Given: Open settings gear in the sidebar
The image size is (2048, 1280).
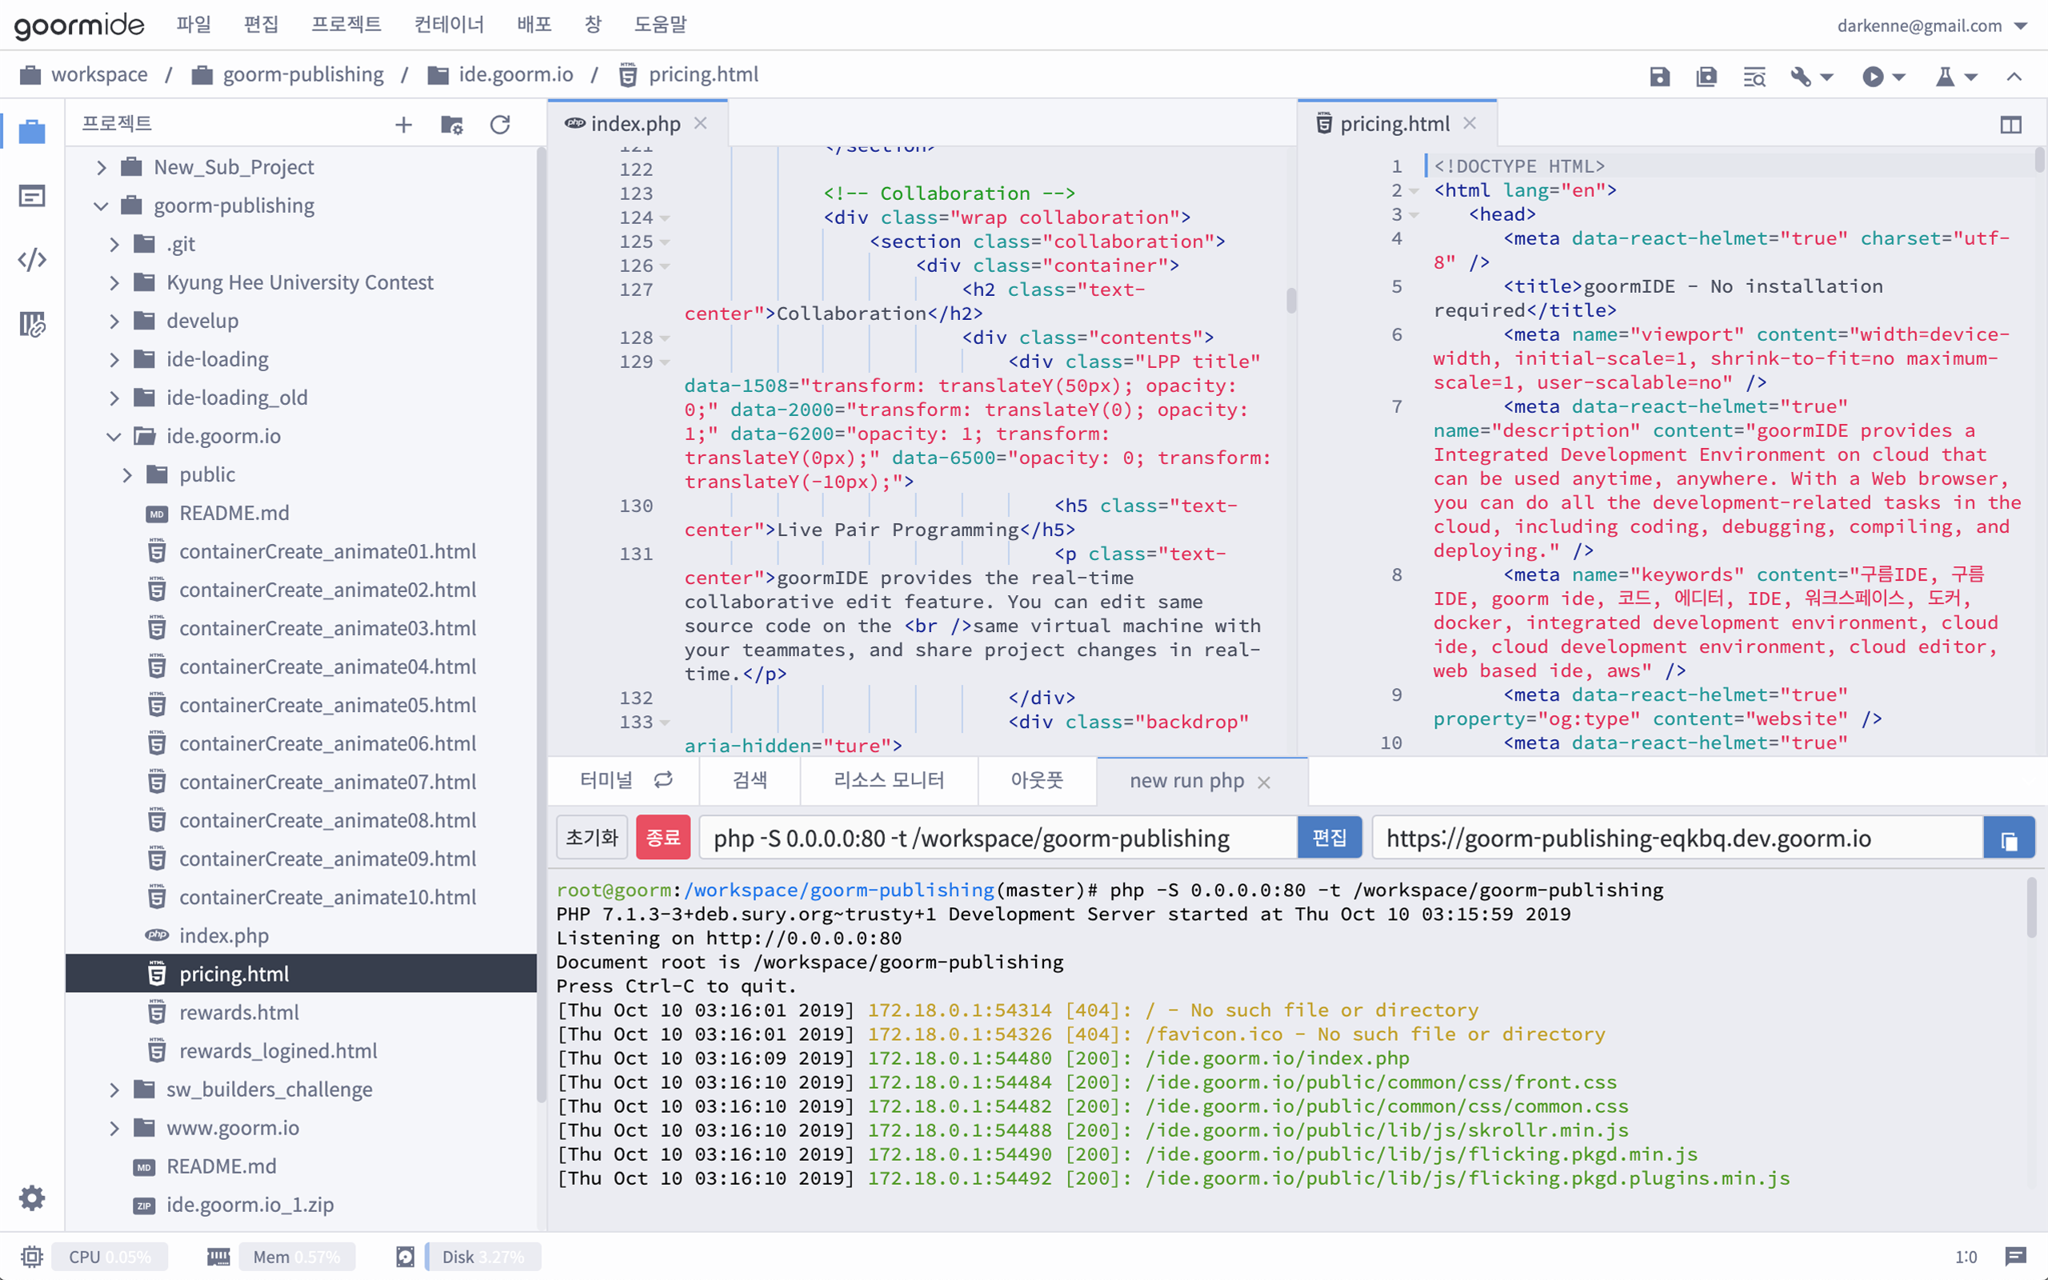Looking at the screenshot, I should [32, 1198].
